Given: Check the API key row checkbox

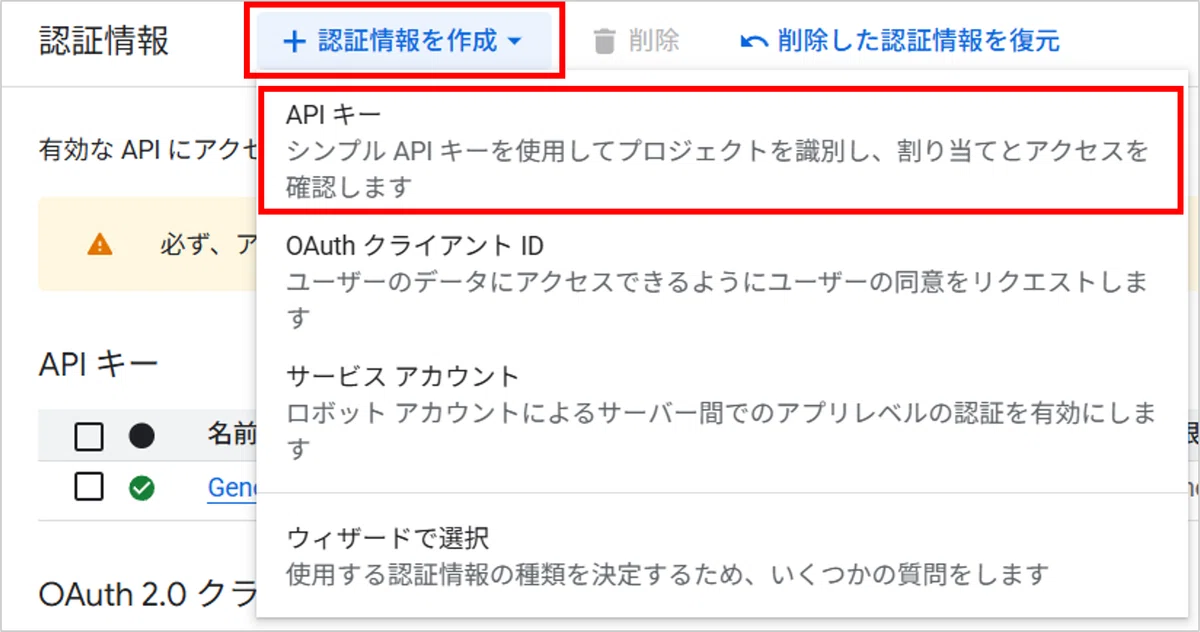Looking at the screenshot, I should tap(89, 488).
